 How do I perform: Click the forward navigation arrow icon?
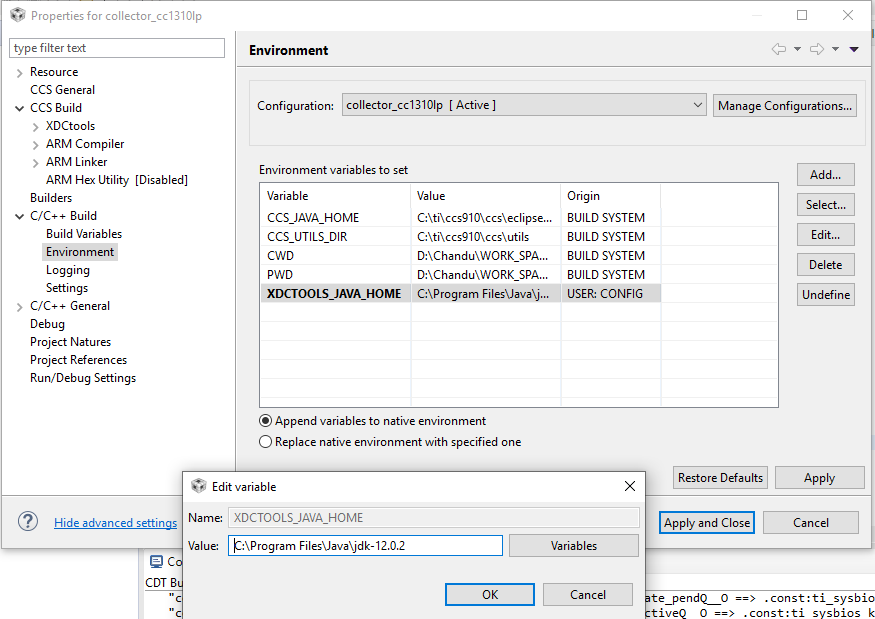pos(817,49)
